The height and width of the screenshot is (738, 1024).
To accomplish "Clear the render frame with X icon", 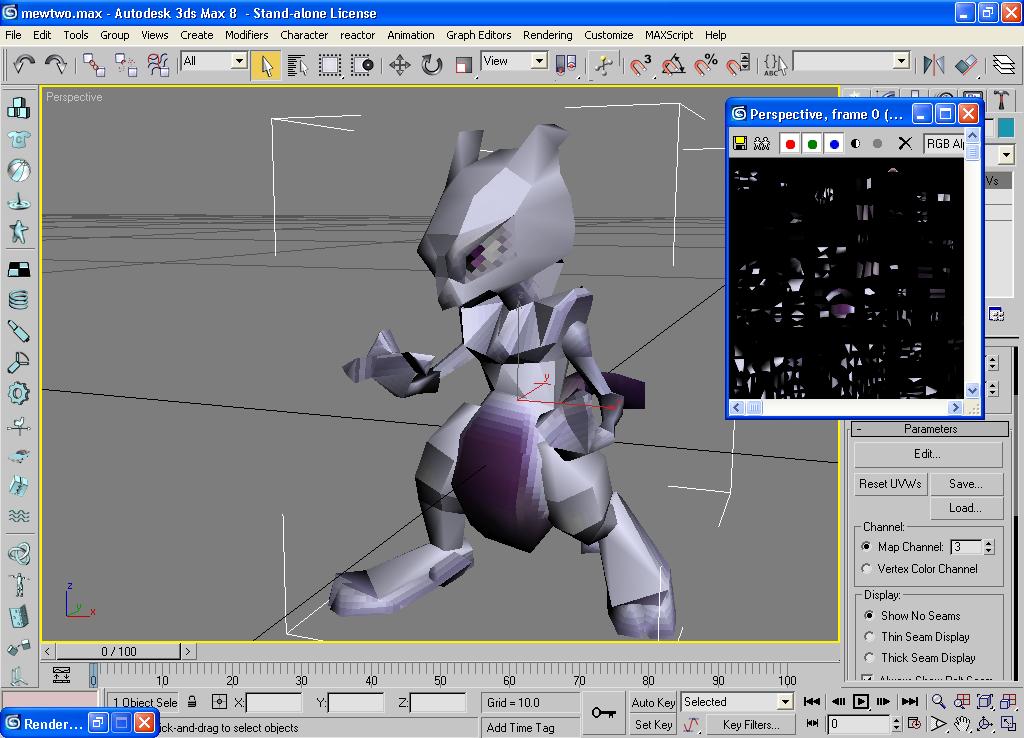I will tap(905, 143).
